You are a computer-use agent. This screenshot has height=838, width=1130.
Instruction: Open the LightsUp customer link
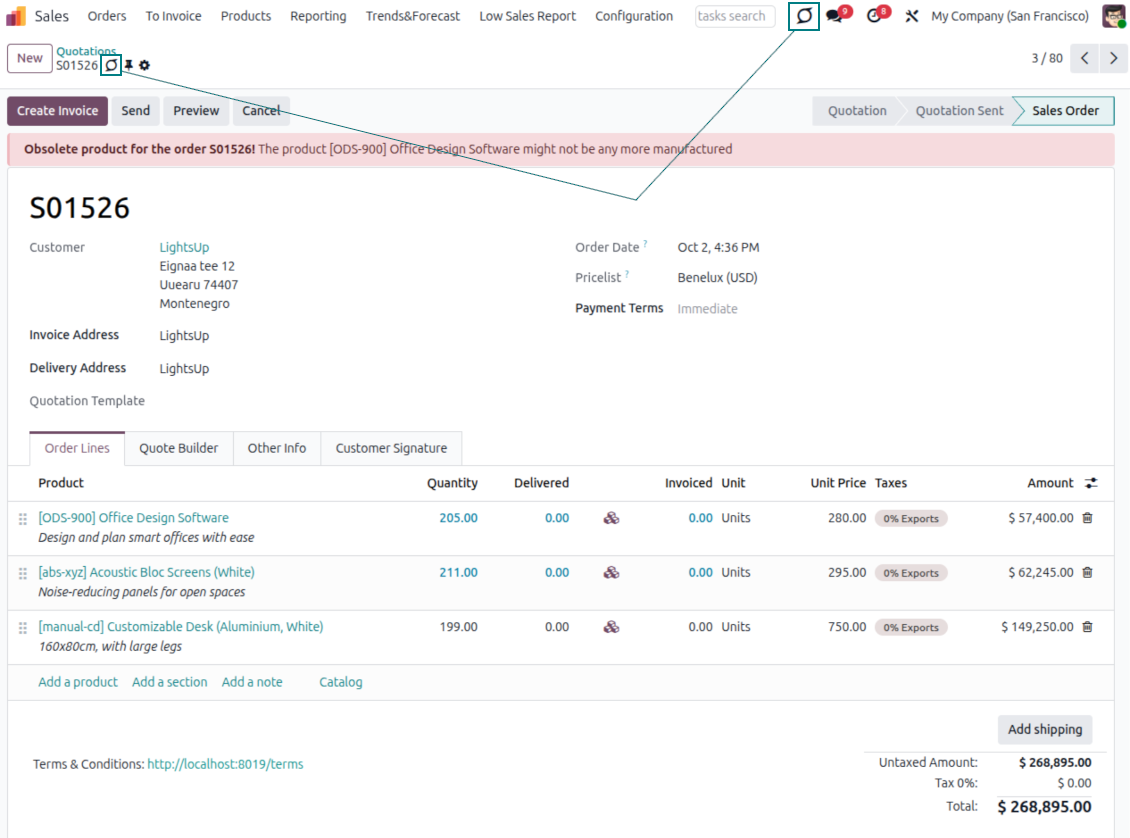point(184,247)
